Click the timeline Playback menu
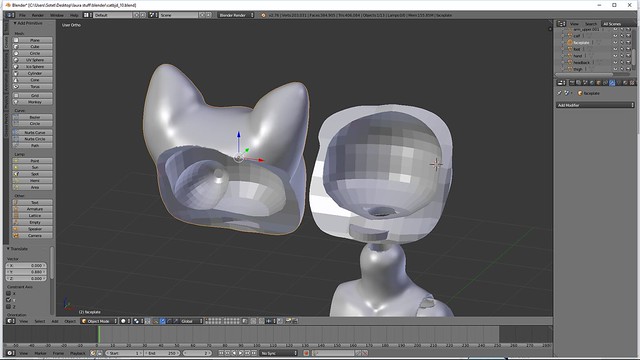 tap(78, 353)
